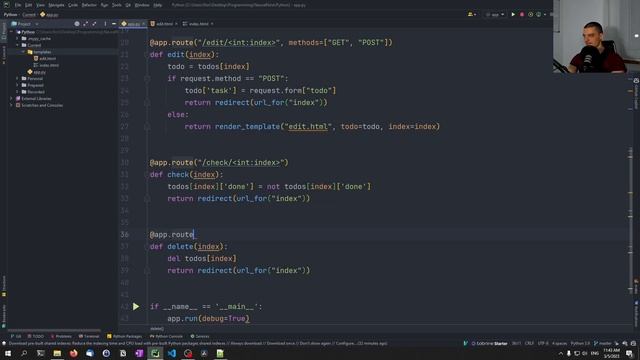Open the Problems tool window

coord(61,336)
